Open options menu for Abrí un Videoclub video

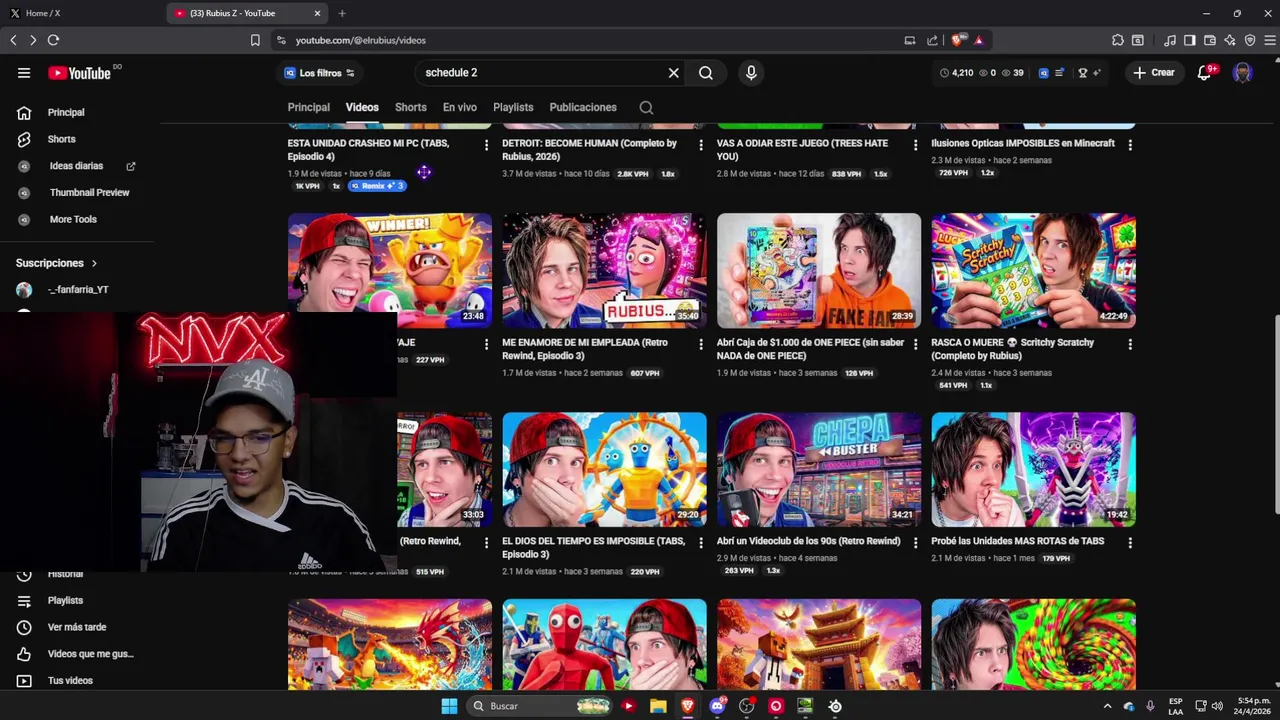(x=915, y=543)
